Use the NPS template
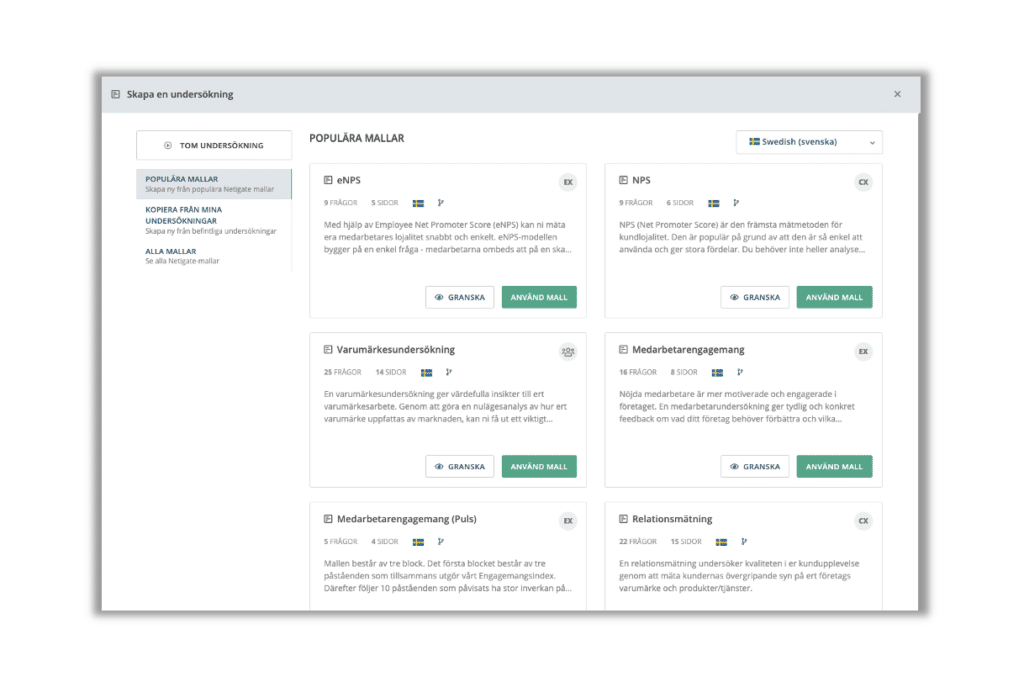The width and height of the screenshot is (1024, 698). point(834,297)
